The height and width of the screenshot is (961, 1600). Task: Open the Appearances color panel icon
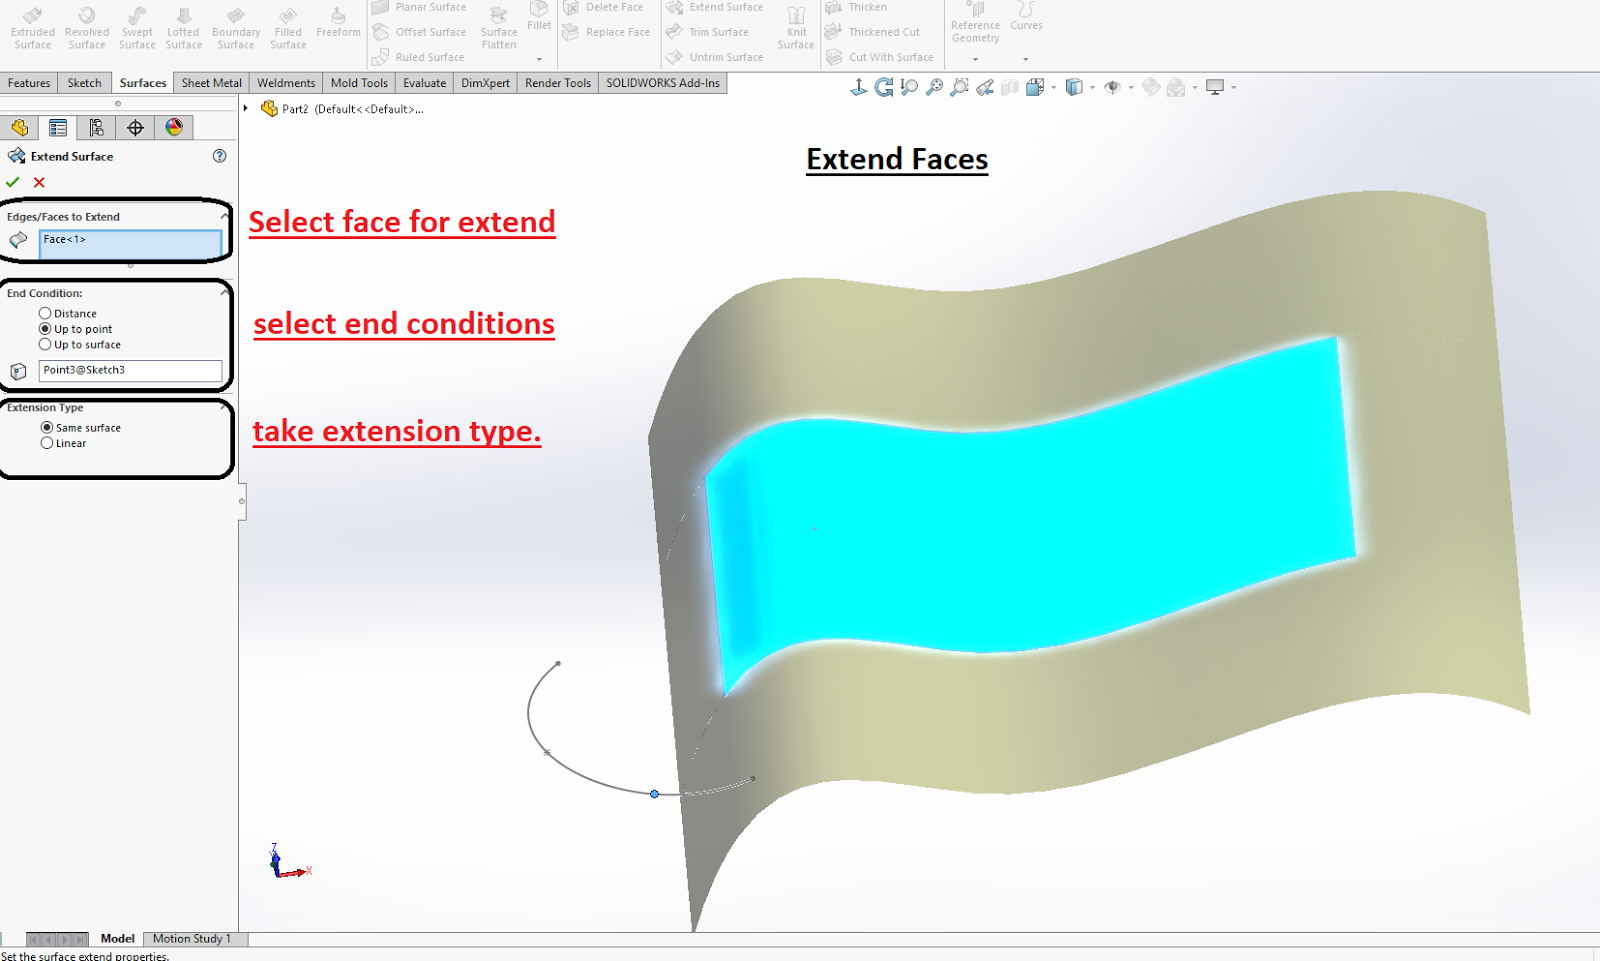(x=174, y=127)
